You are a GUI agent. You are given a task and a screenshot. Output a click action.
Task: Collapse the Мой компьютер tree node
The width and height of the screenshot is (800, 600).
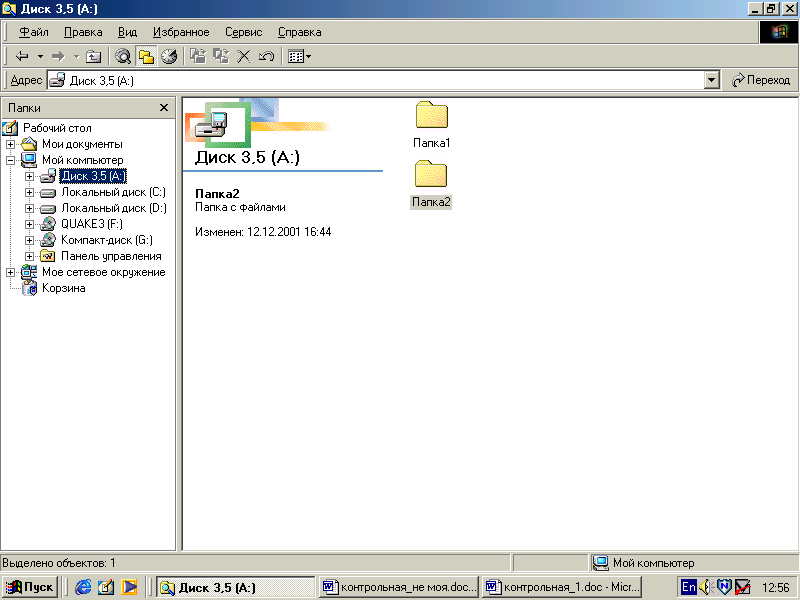[10, 160]
